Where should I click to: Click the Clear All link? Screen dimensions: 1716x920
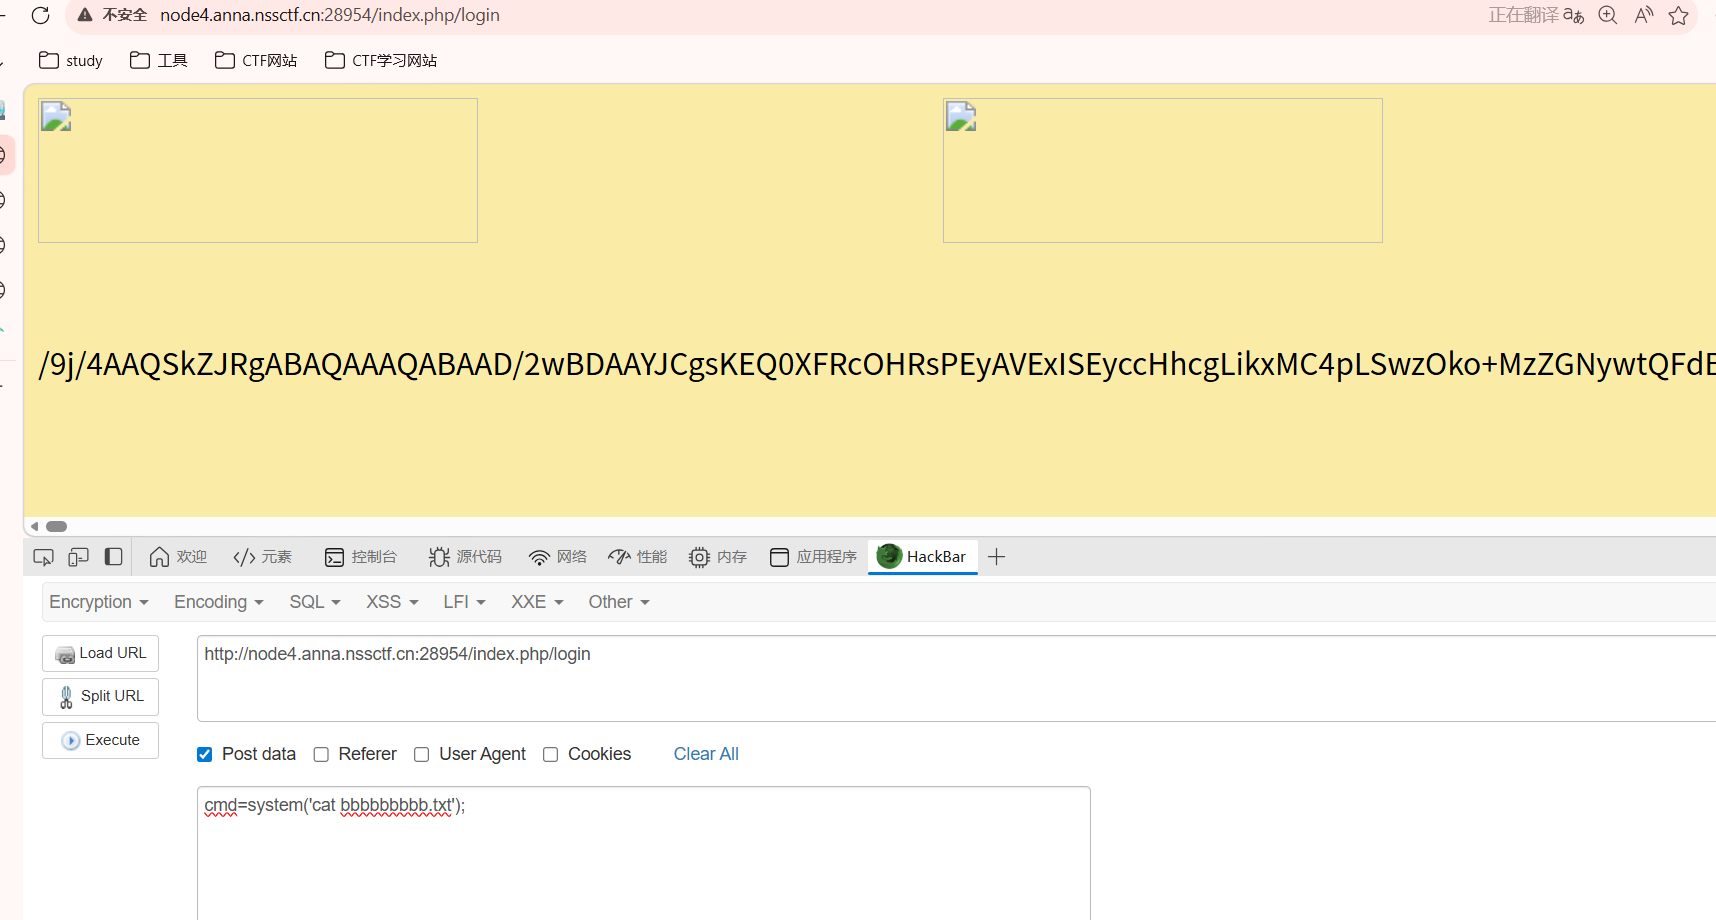[706, 754]
